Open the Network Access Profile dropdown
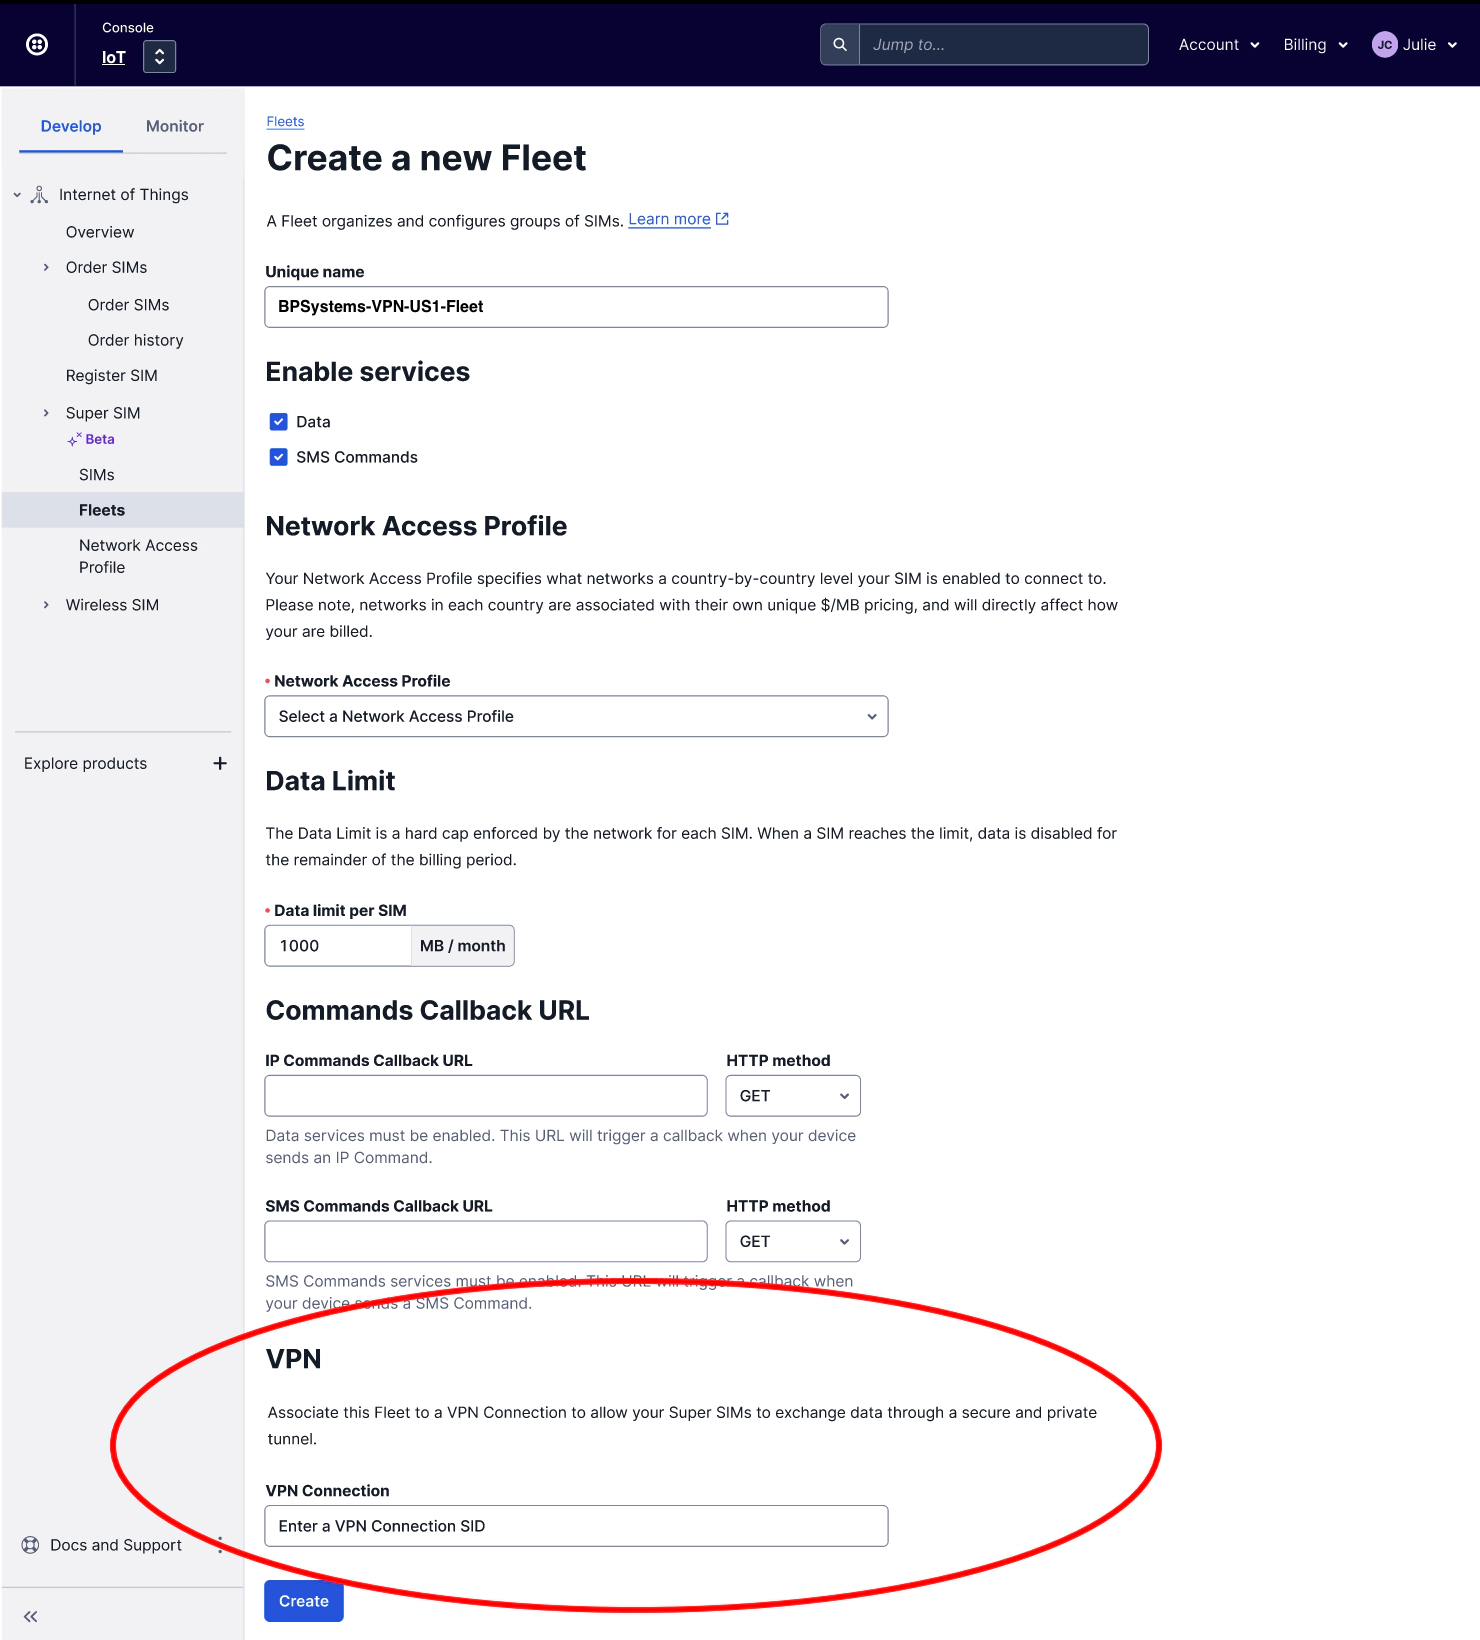 [x=576, y=717]
